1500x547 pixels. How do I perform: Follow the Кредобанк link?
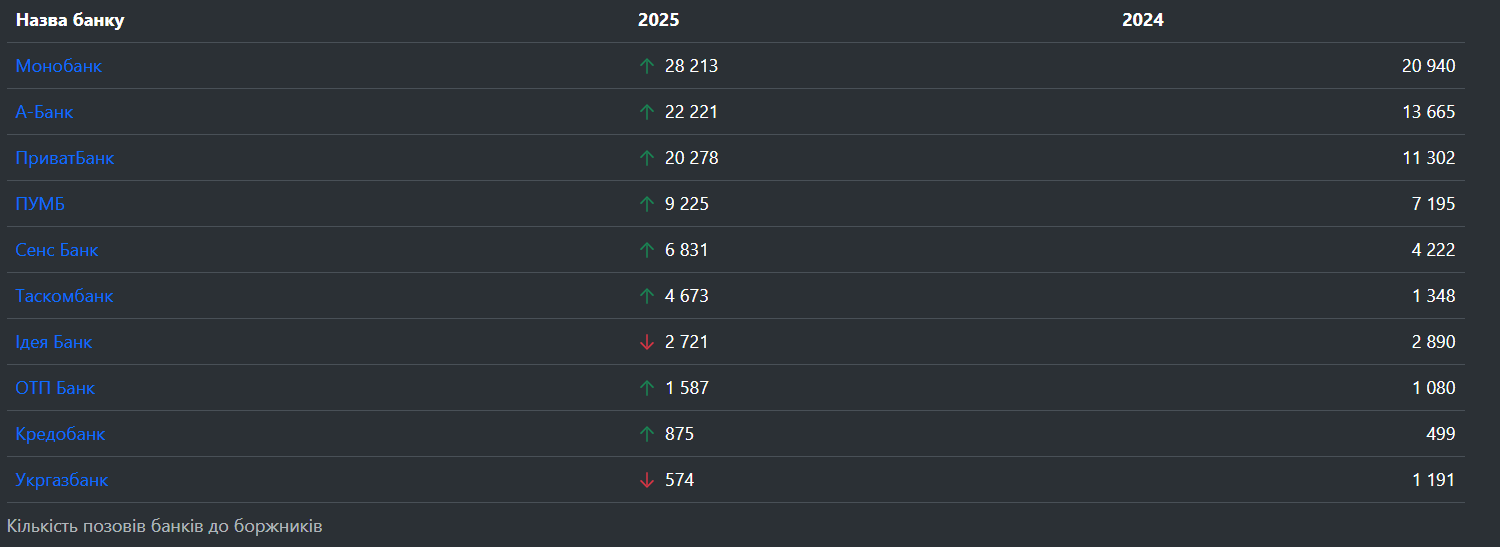point(60,434)
